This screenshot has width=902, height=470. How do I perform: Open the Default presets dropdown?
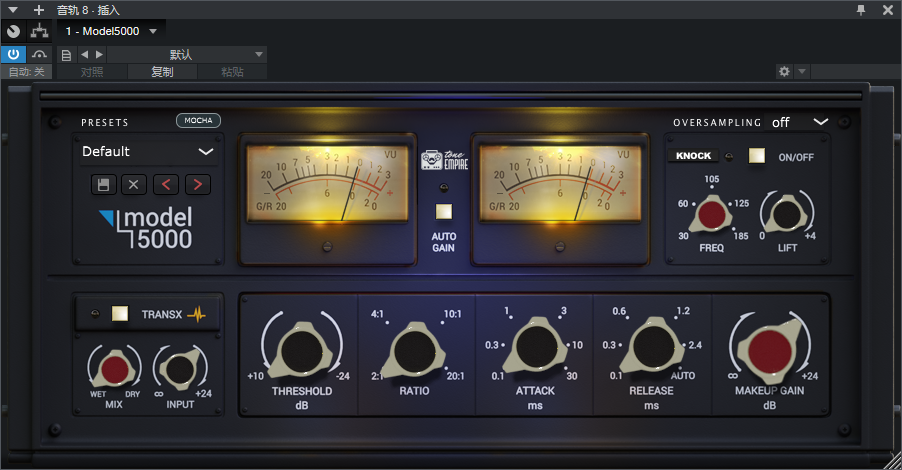click(148, 151)
